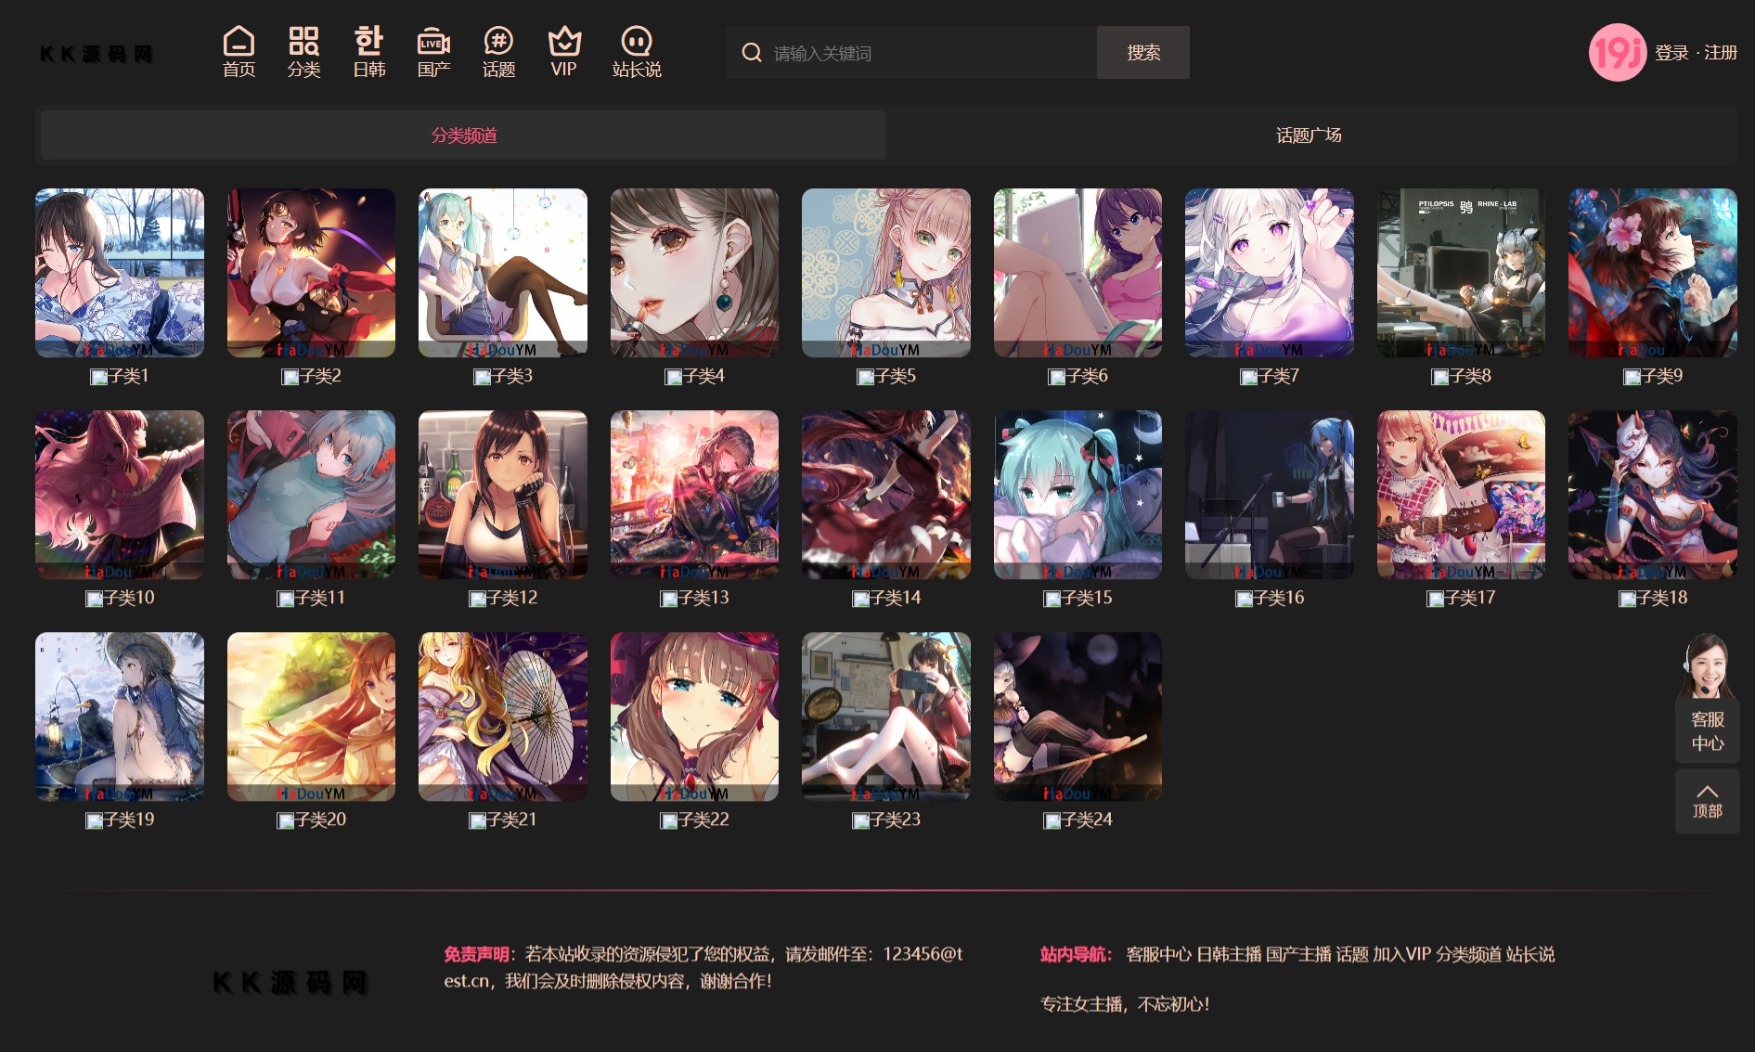Open 子类17 thumbnail
Image resolution: width=1755 pixels, height=1052 pixels.
pyautogui.click(x=1461, y=495)
